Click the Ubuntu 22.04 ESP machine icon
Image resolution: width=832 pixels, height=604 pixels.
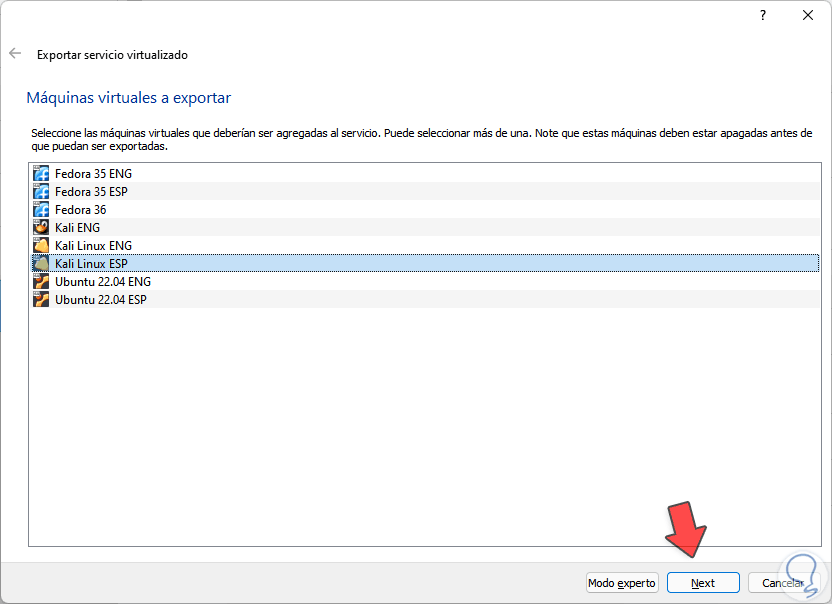point(41,300)
